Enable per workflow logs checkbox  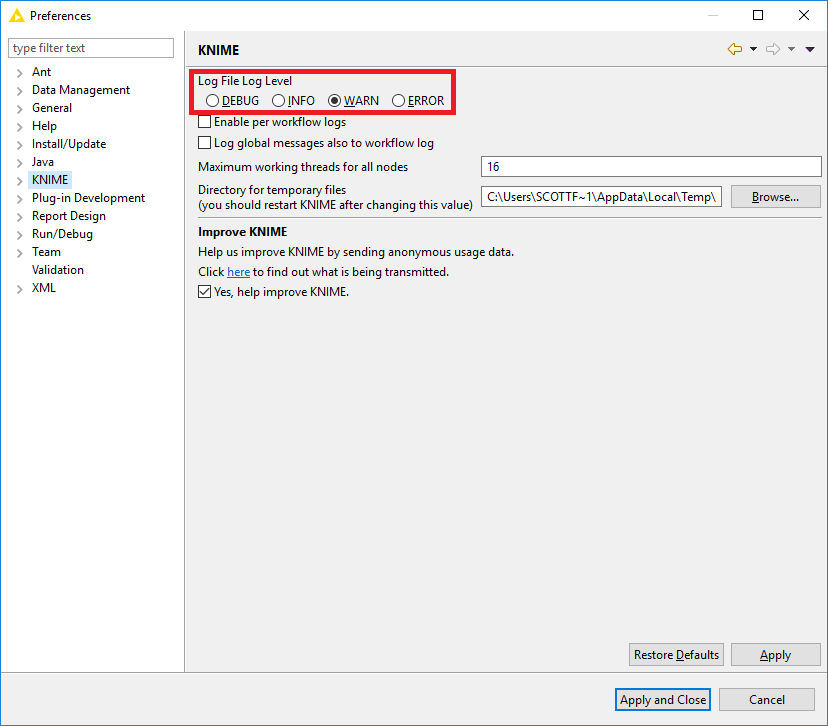pos(204,122)
